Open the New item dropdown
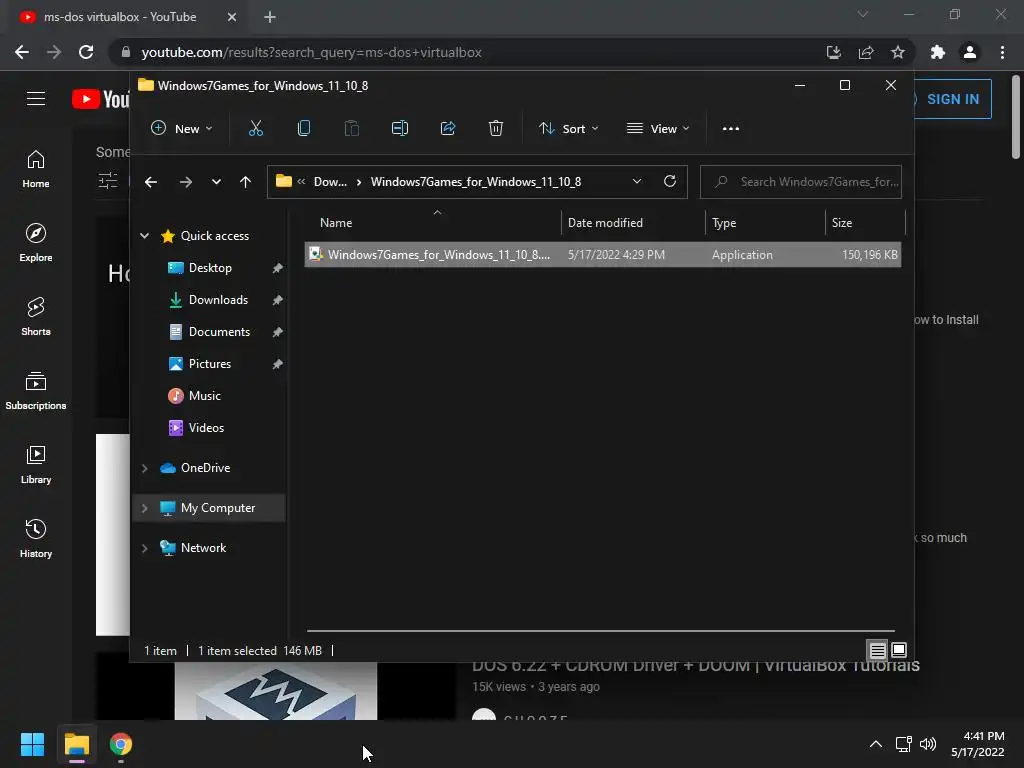Screen dimensions: 1024x768 point(182,129)
